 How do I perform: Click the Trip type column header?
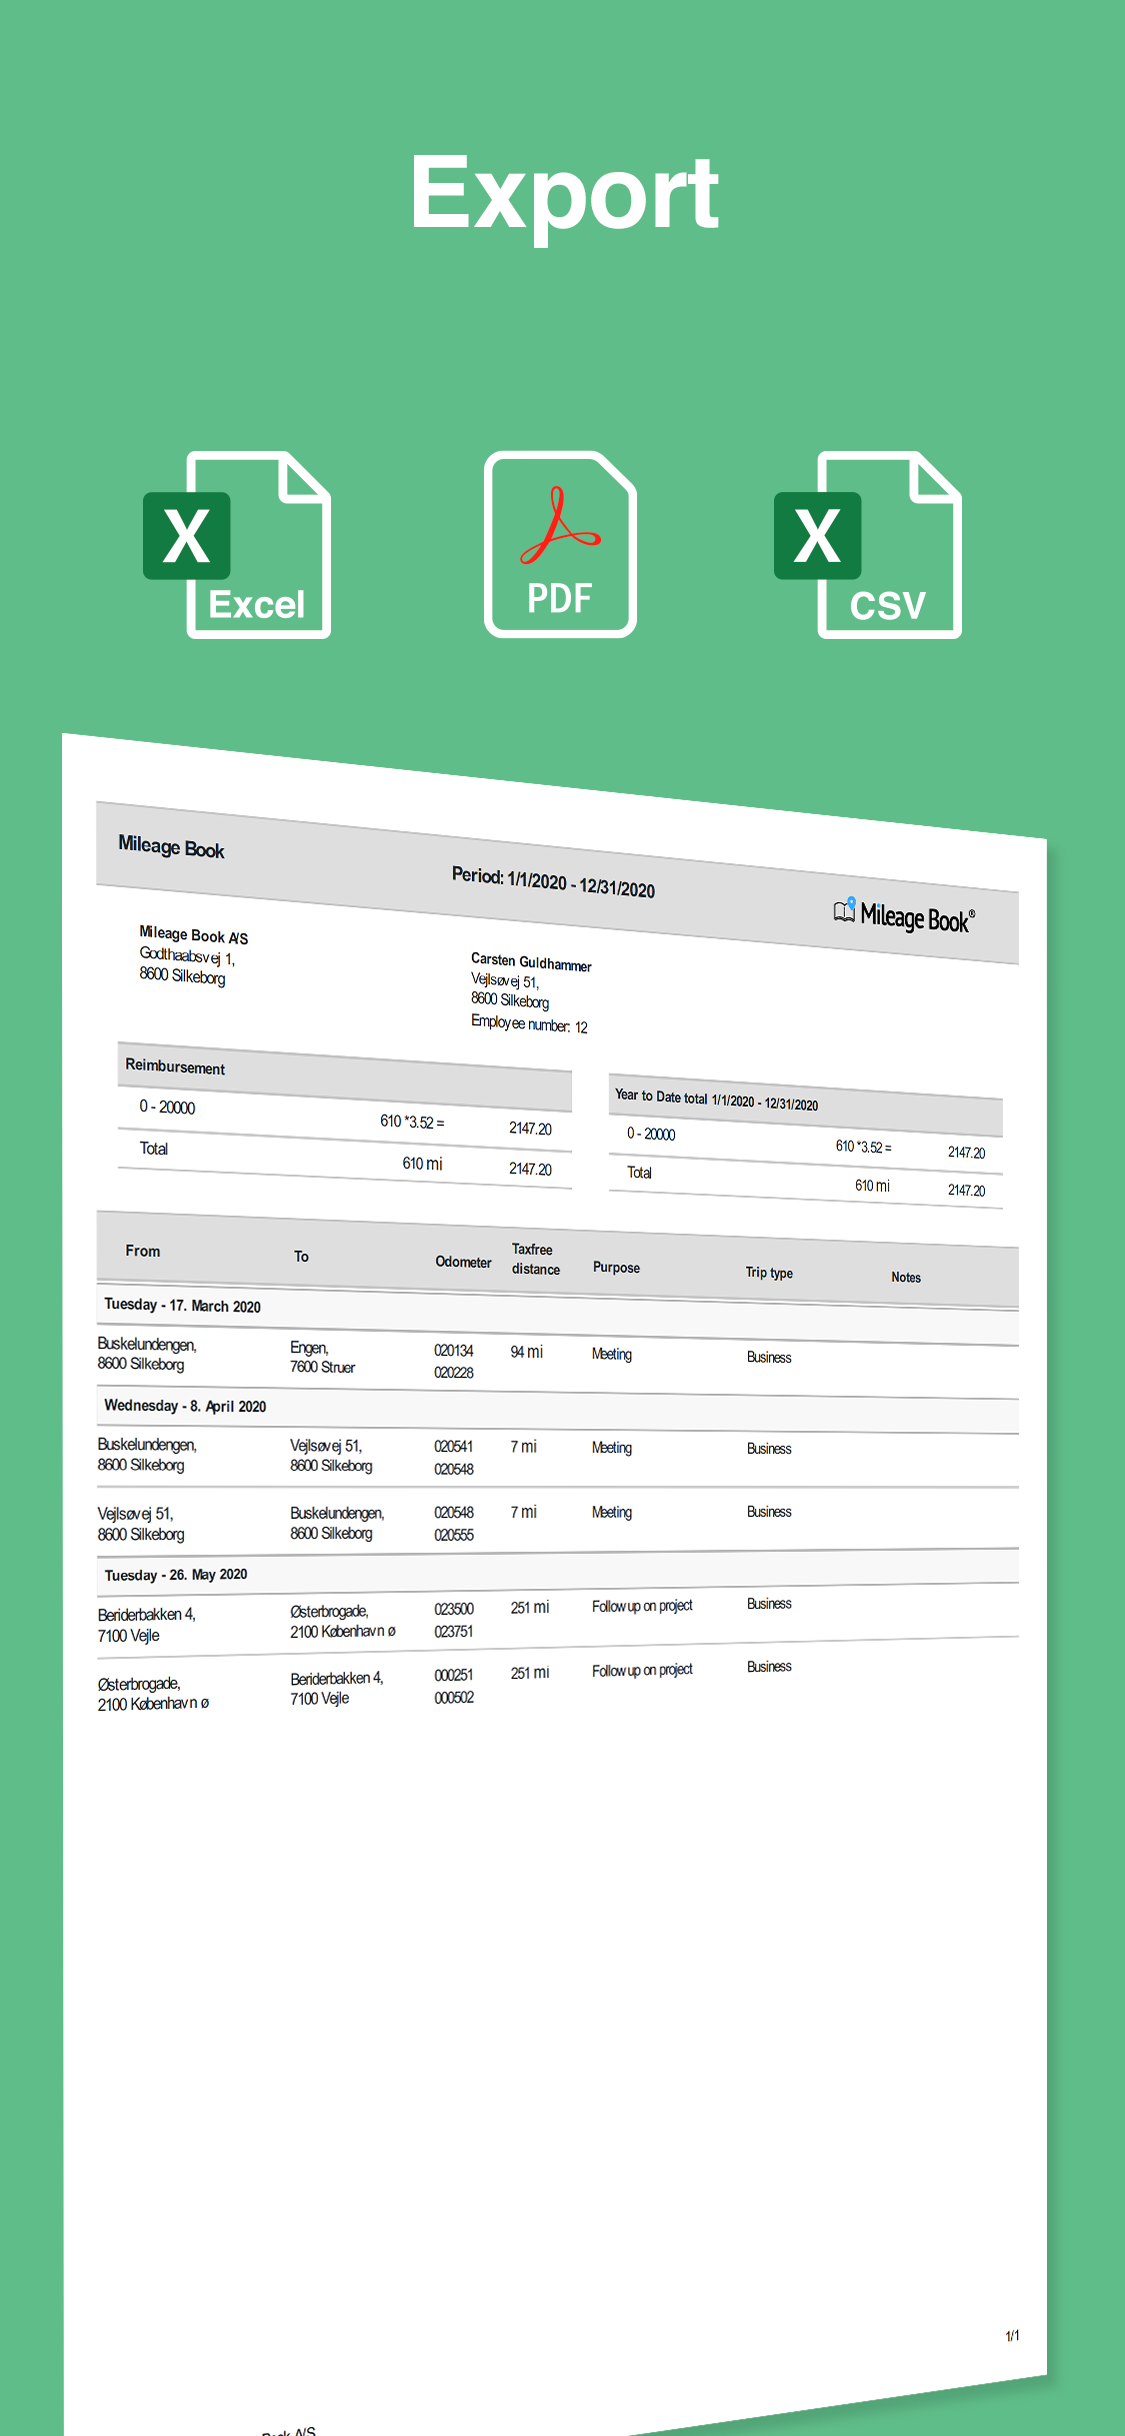(x=769, y=1272)
